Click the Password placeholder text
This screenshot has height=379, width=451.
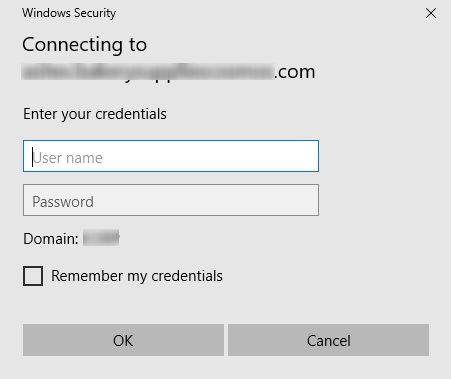(x=63, y=202)
